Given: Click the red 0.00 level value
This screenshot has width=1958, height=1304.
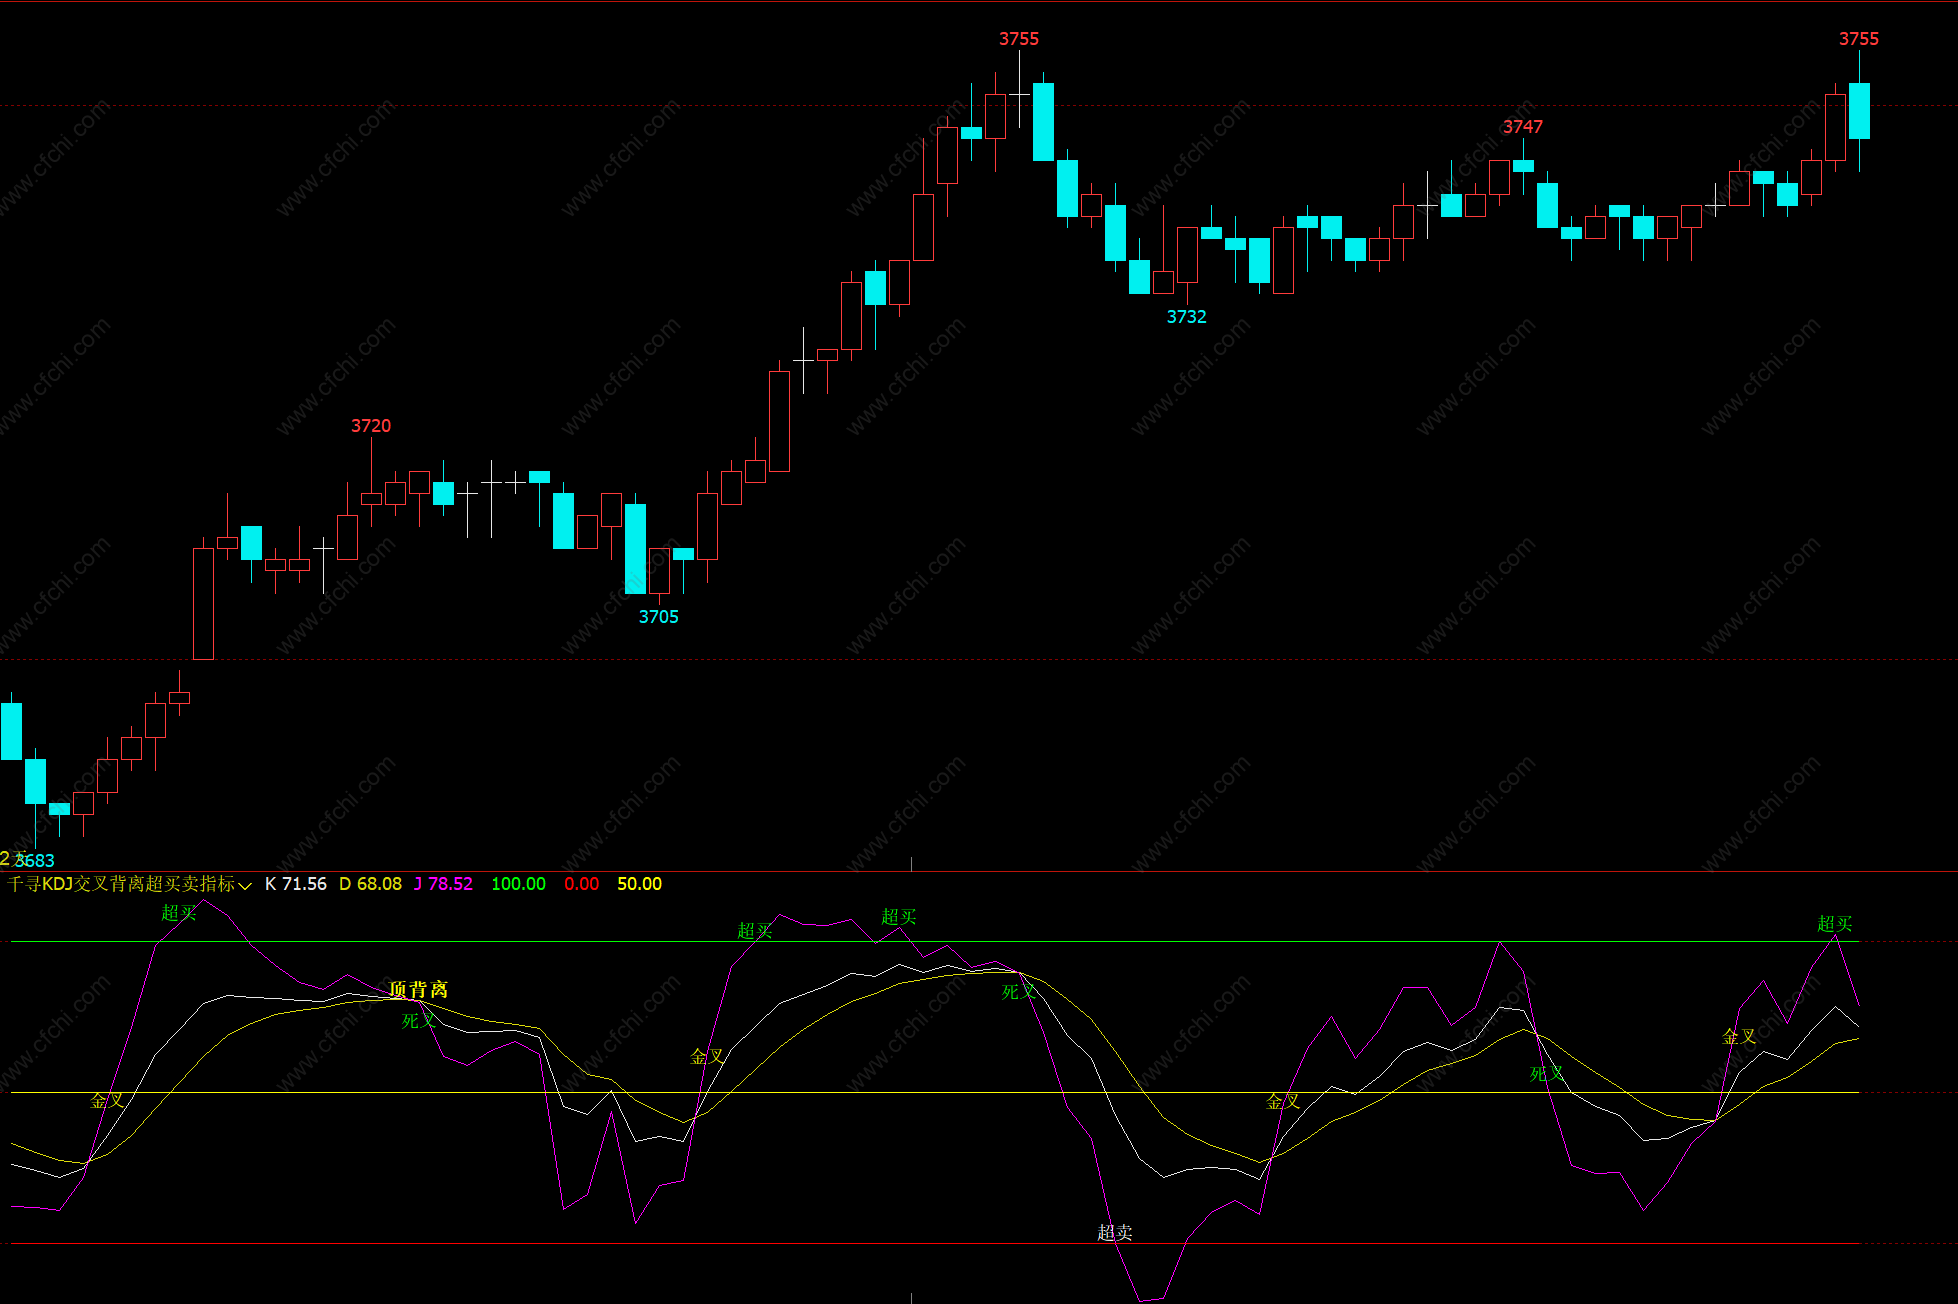Looking at the screenshot, I should pyautogui.click(x=581, y=884).
